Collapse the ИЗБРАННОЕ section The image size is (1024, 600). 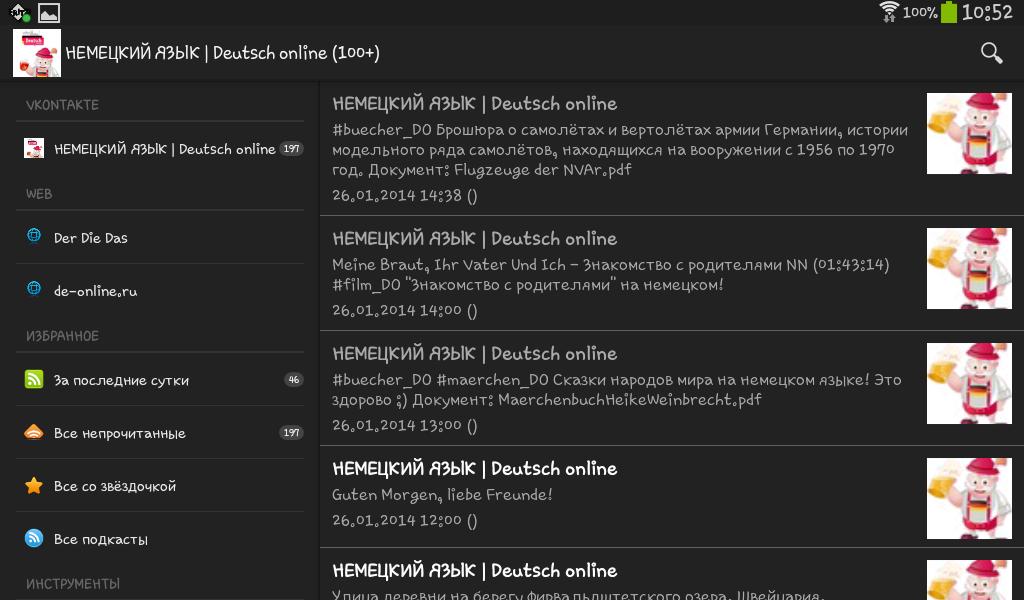(x=160, y=335)
